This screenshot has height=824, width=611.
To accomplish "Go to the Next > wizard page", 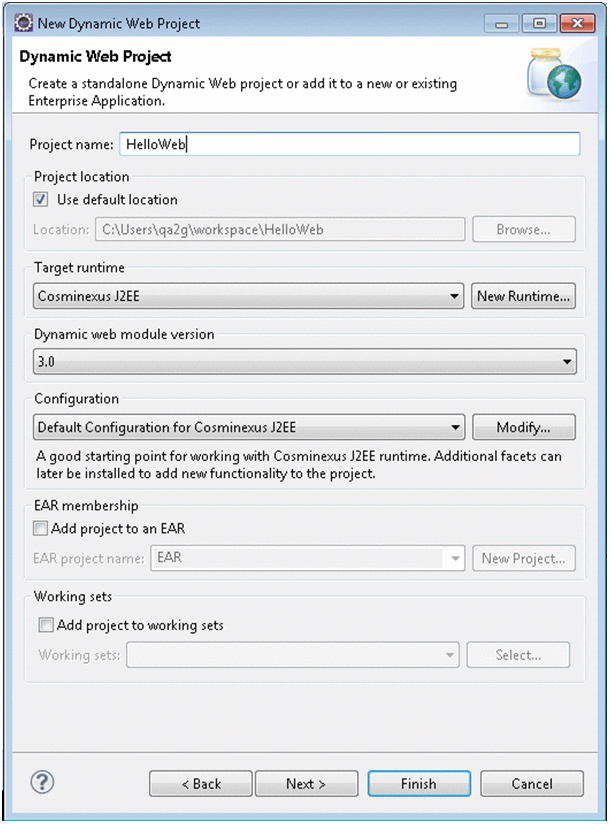I will click(305, 783).
